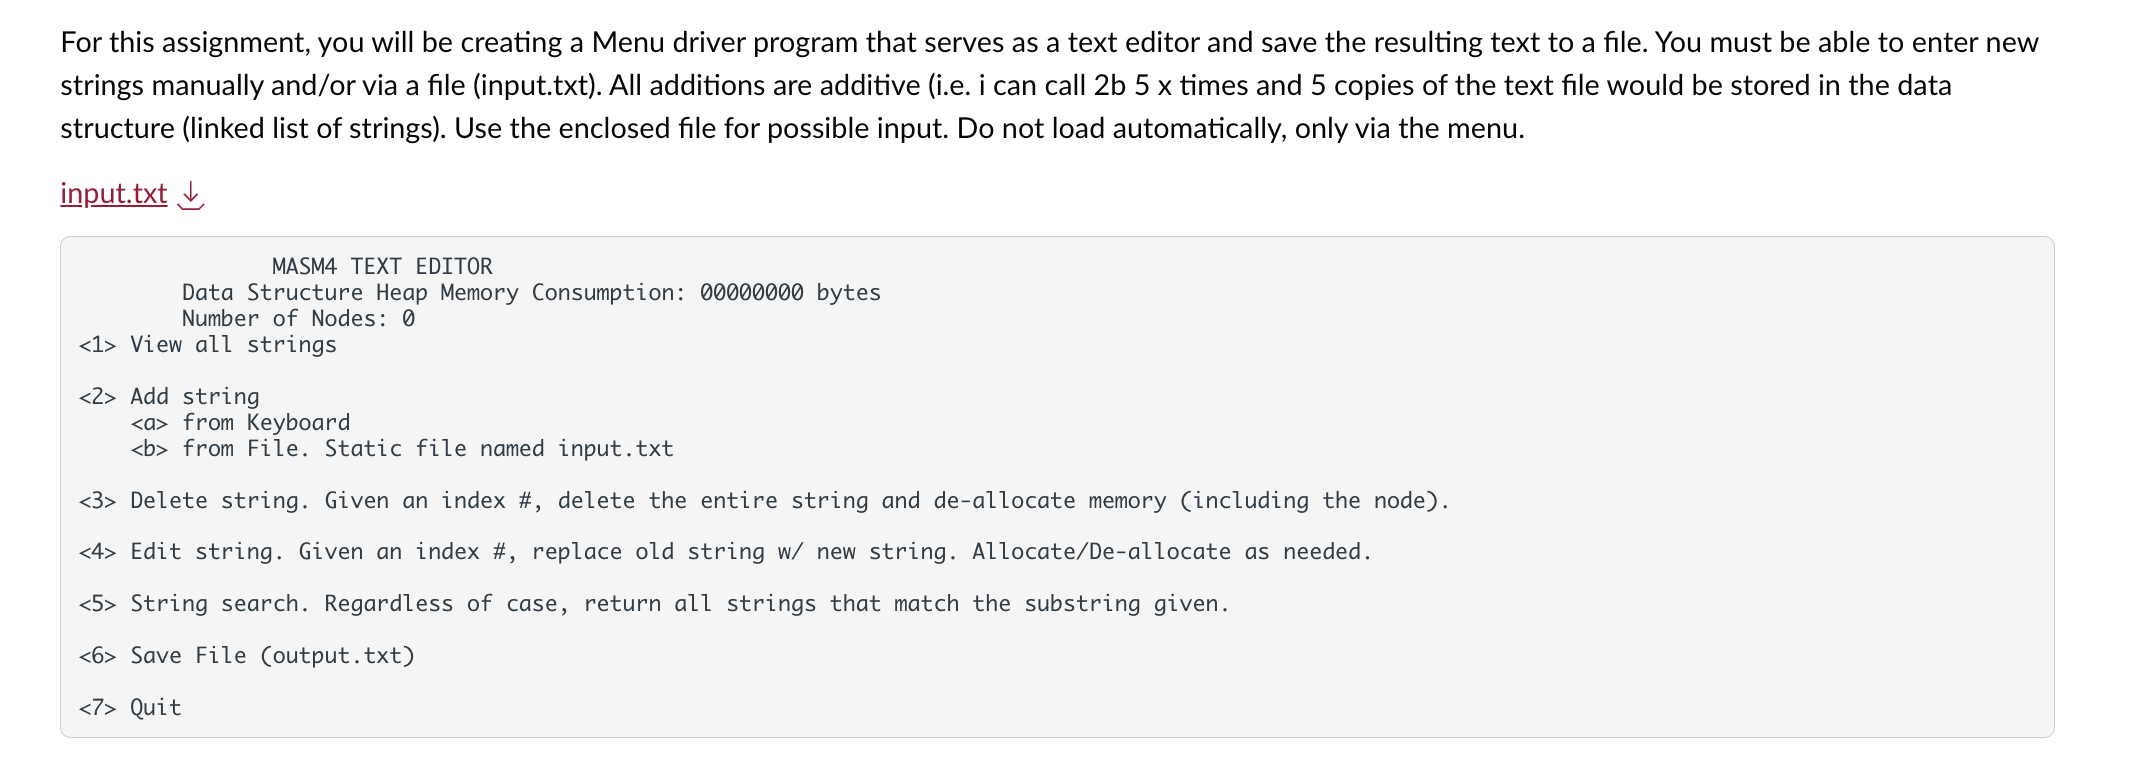This screenshot has width=2136, height=780.
Task: Click the MASM4 TEXT EDITOR heading line
Action: tap(382, 267)
